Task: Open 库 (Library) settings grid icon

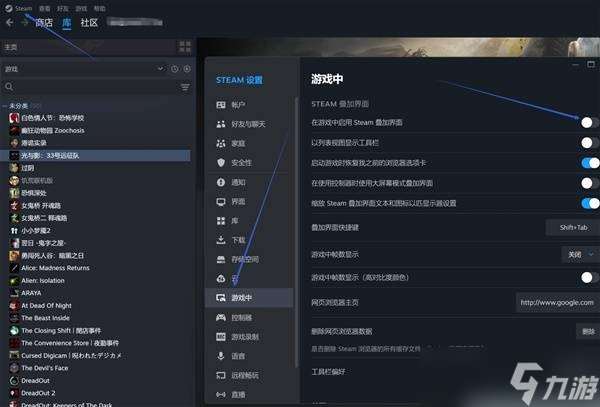Action: (x=221, y=221)
